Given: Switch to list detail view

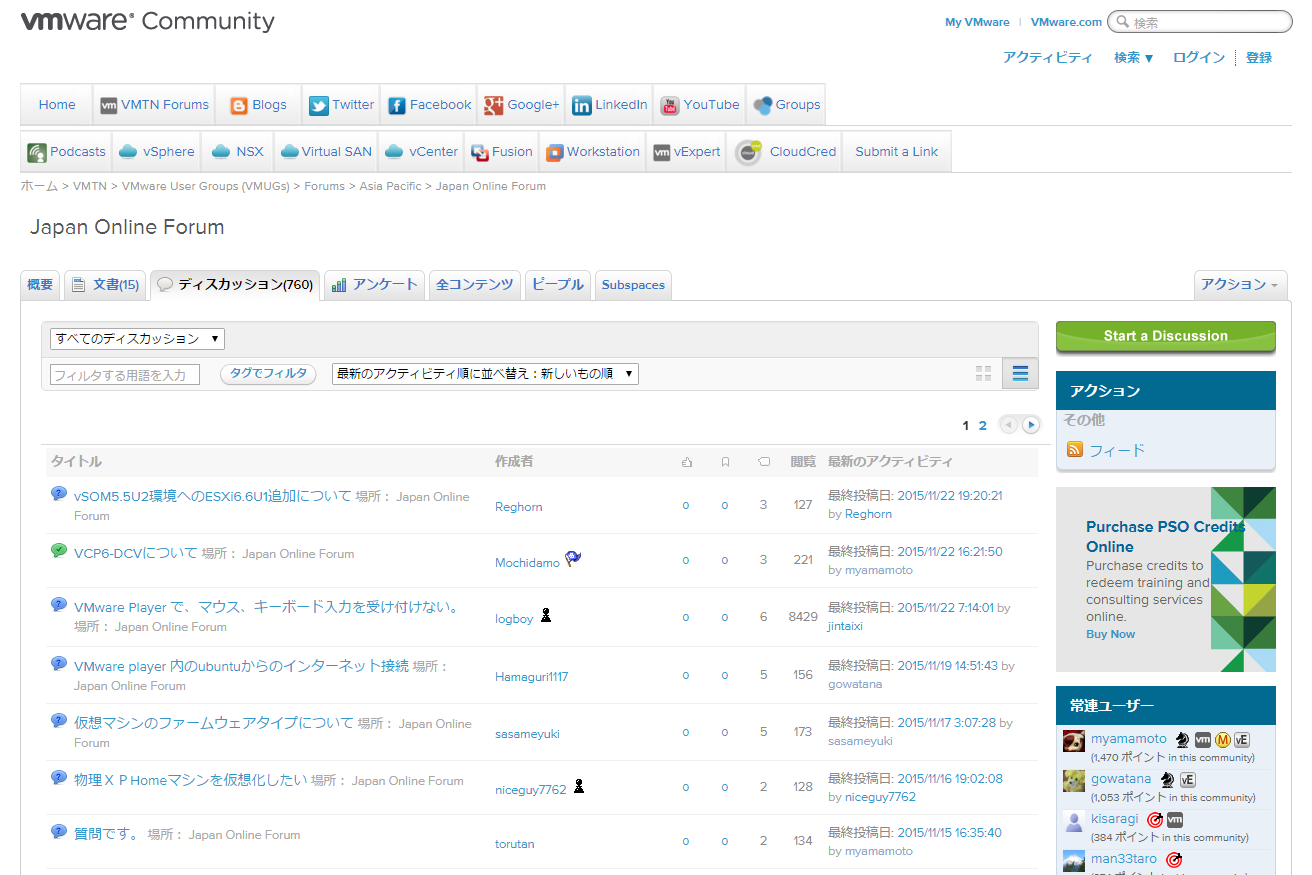Looking at the screenshot, I should click(x=1020, y=373).
